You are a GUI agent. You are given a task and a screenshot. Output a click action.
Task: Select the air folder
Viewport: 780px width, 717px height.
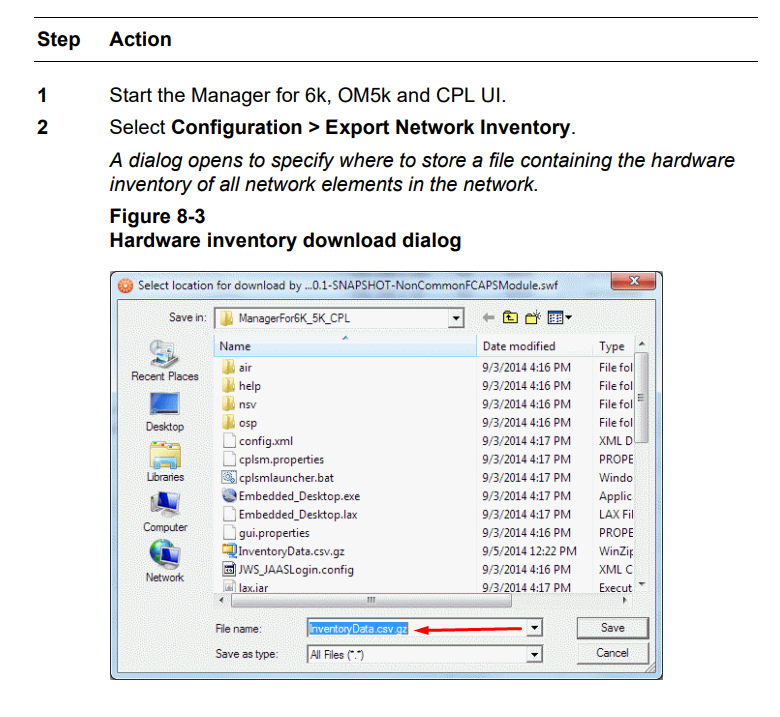(x=245, y=367)
